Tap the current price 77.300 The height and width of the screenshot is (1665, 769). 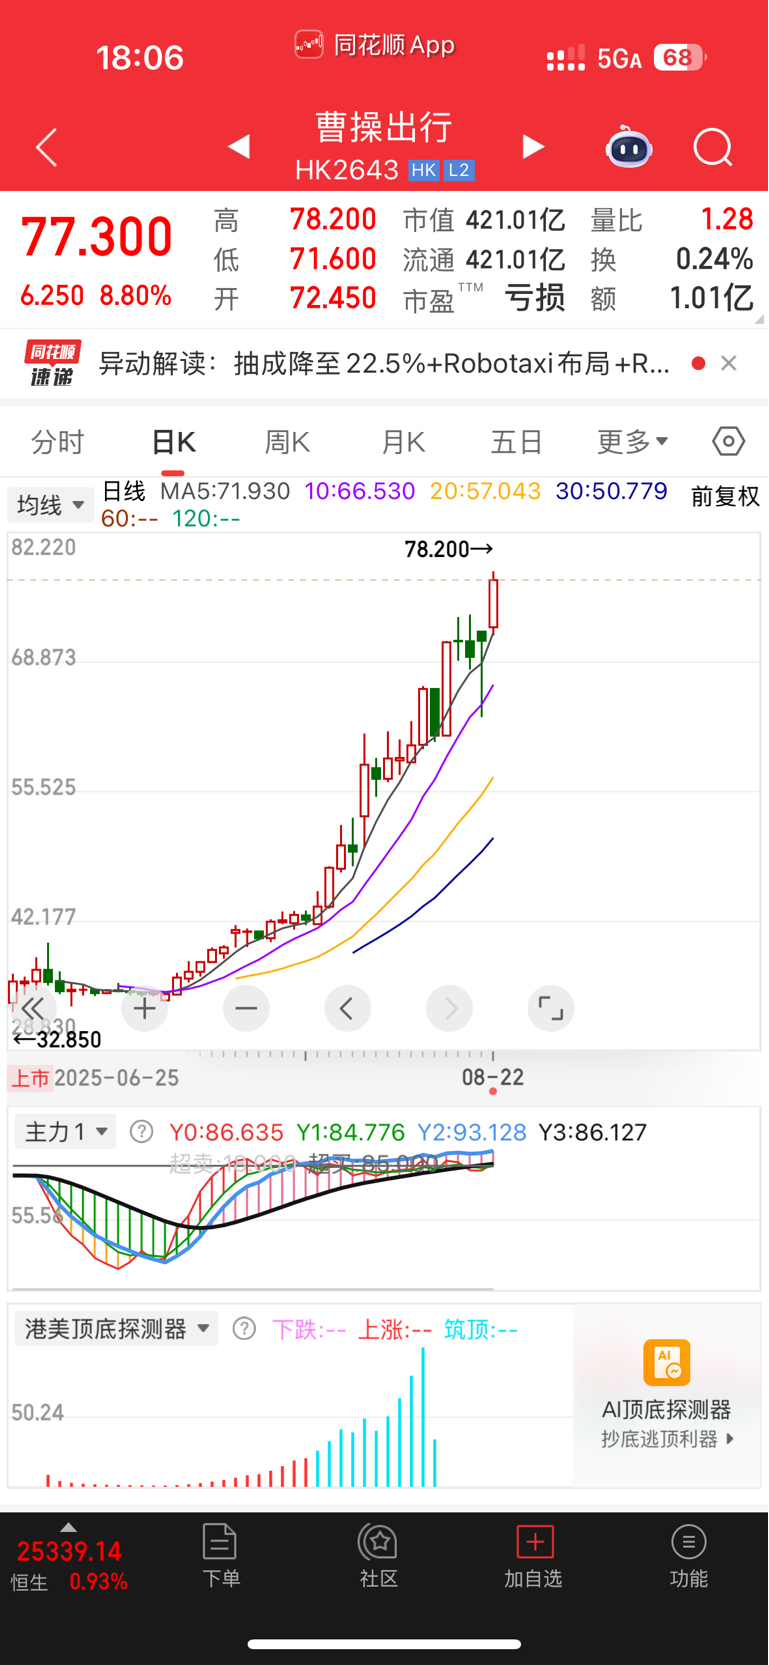point(96,238)
